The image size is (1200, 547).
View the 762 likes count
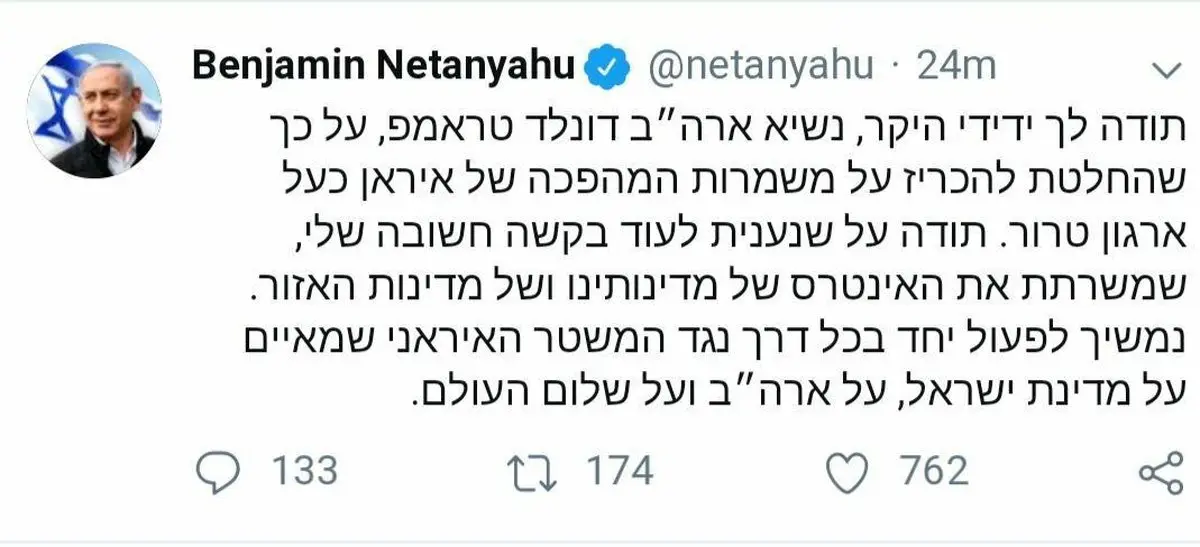tap(933, 471)
